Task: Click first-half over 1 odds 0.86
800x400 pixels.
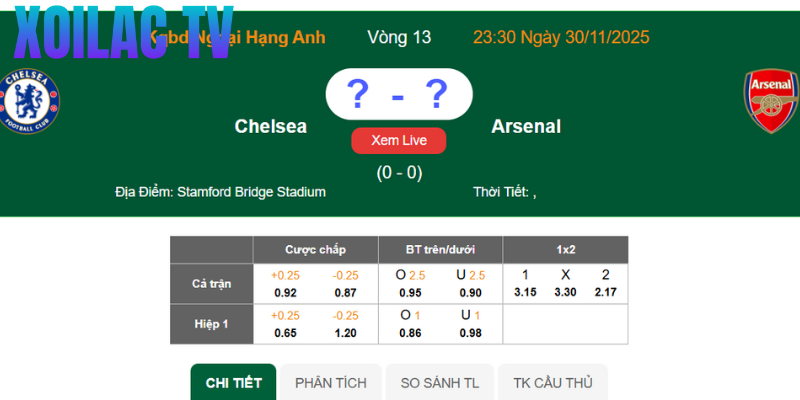Action: [409, 330]
